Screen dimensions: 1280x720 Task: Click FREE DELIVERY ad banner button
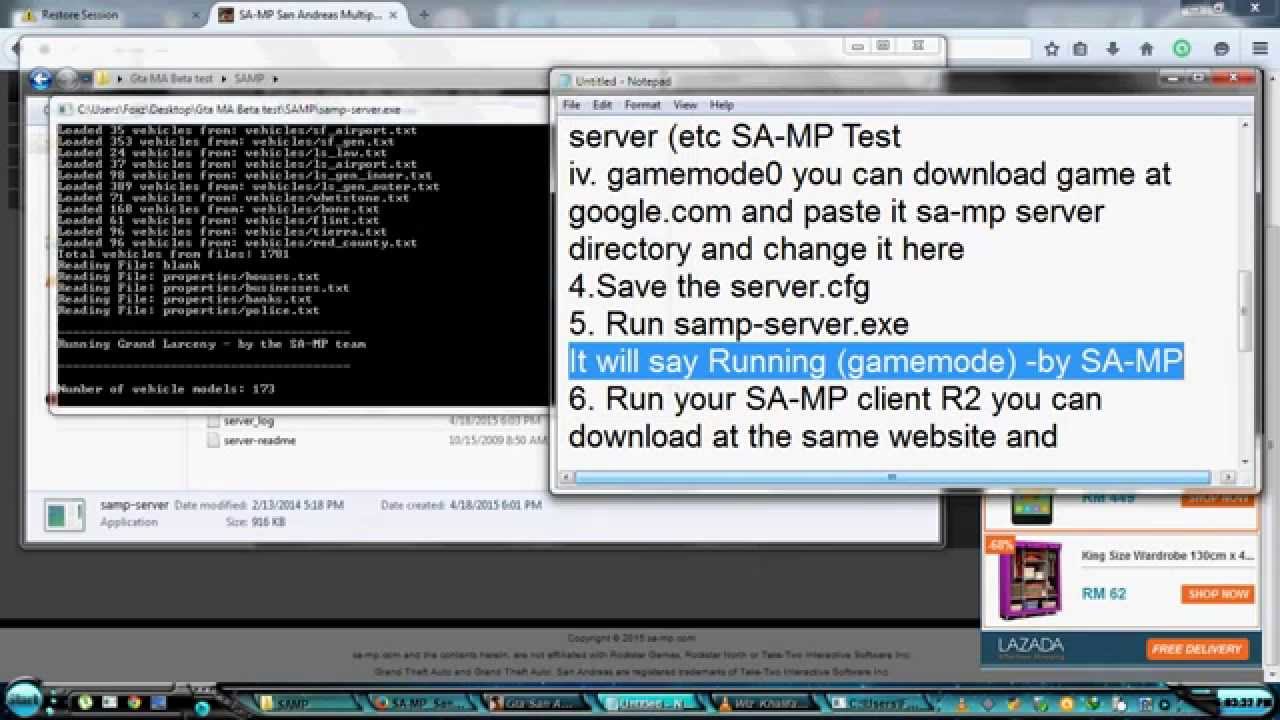click(x=1196, y=649)
